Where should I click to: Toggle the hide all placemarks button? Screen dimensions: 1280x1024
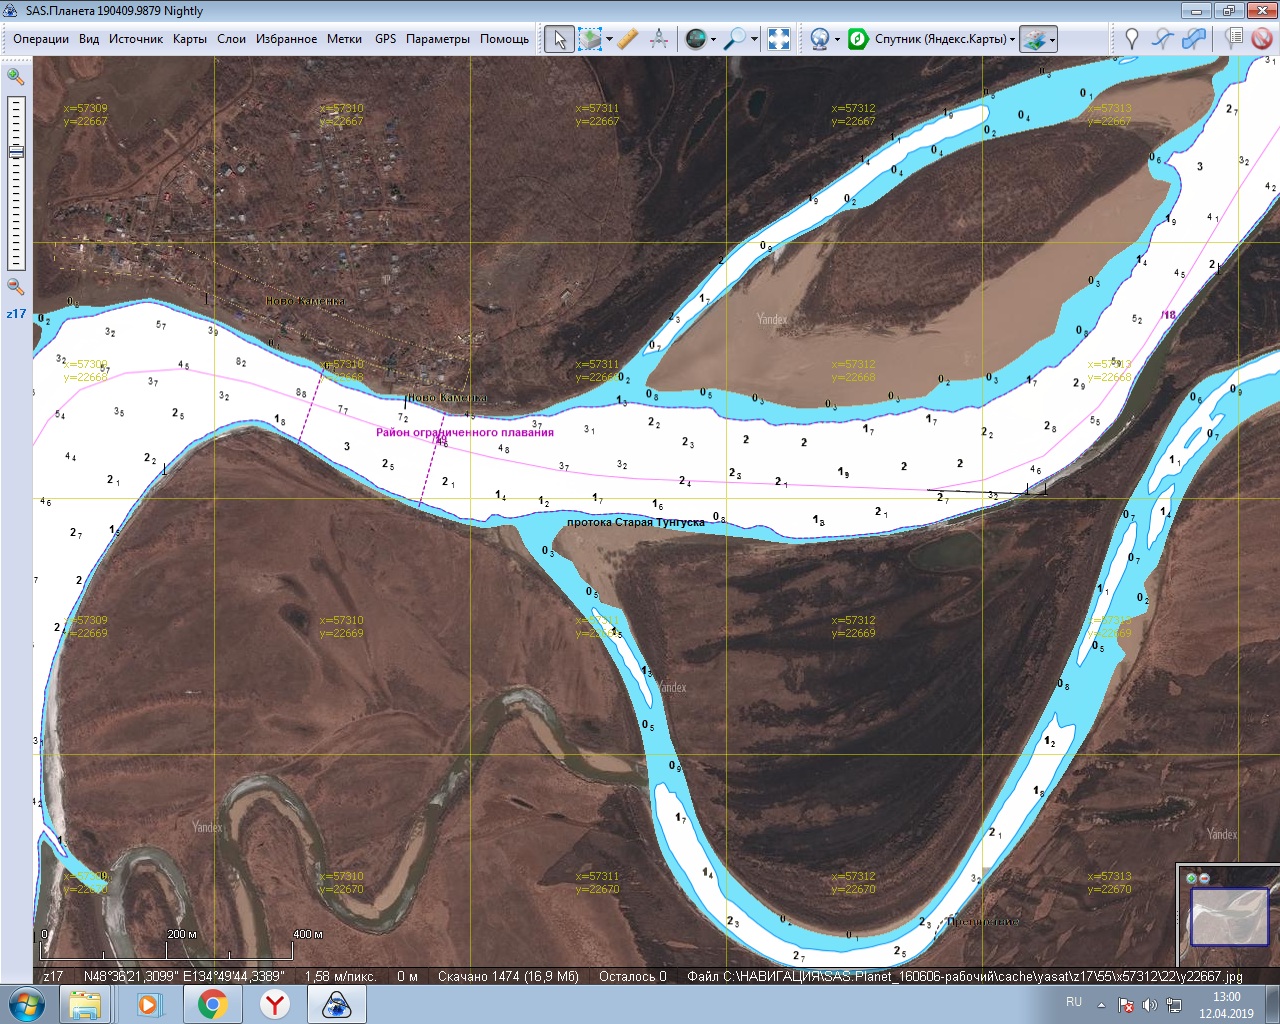click(x=1262, y=39)
